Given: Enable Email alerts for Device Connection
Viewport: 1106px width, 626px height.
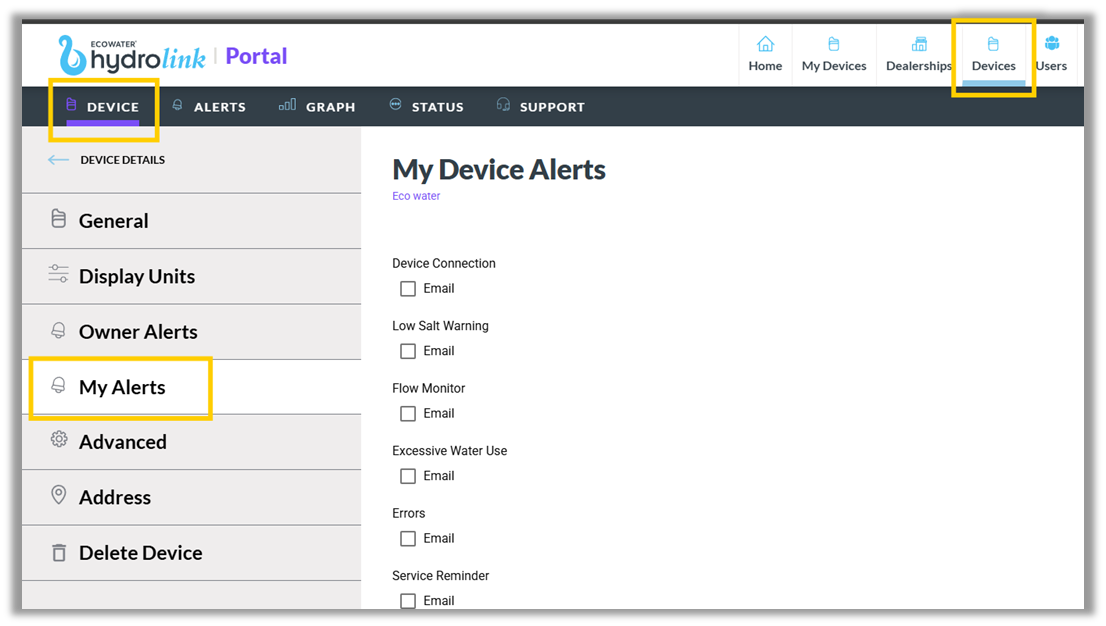Looking at the screenshot, I should pos(407,288).
